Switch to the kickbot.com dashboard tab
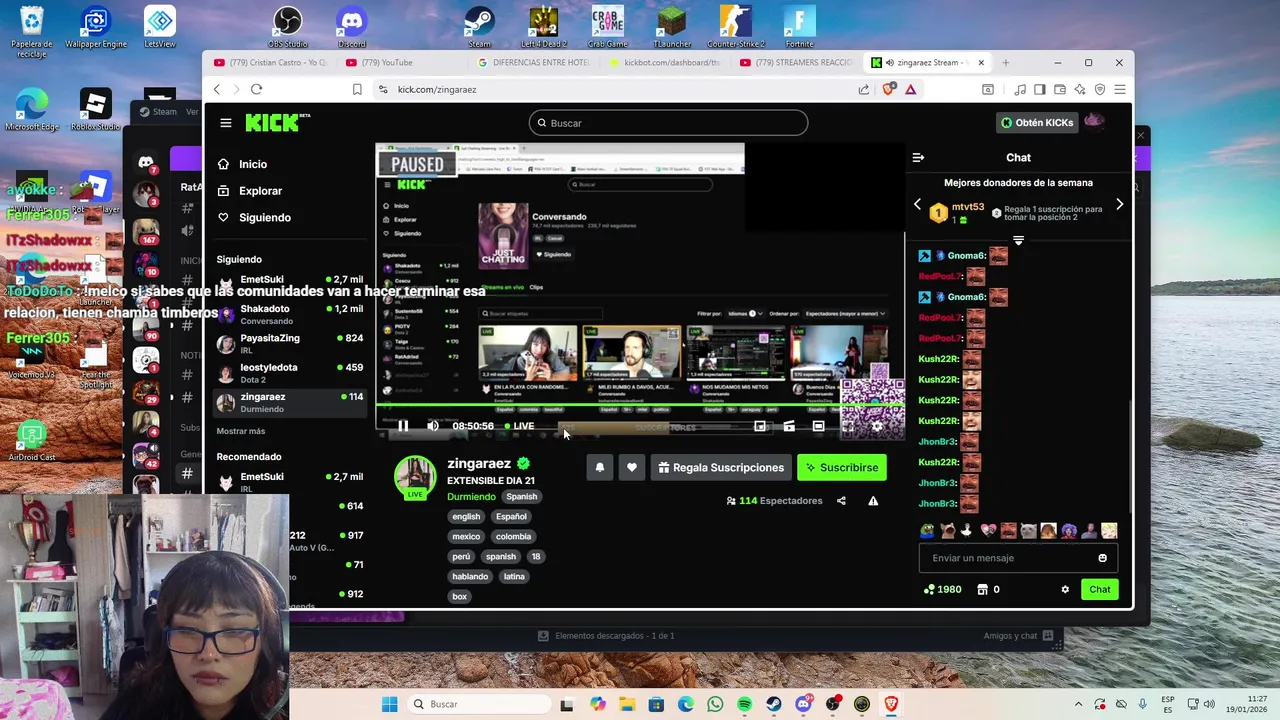Viewport: 1280px width, 720px height. point(665,62)
